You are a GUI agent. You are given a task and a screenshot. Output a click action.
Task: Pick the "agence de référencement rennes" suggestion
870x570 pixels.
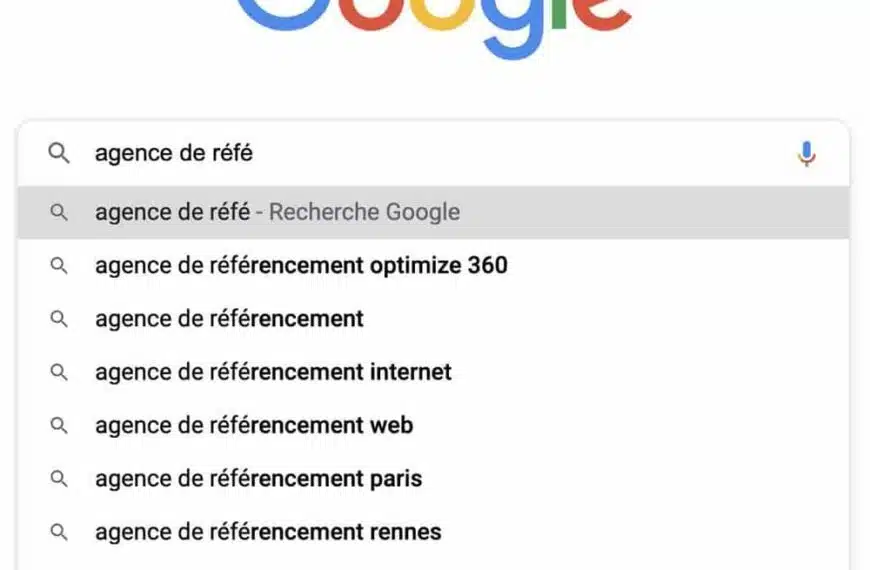pos(268,531)
